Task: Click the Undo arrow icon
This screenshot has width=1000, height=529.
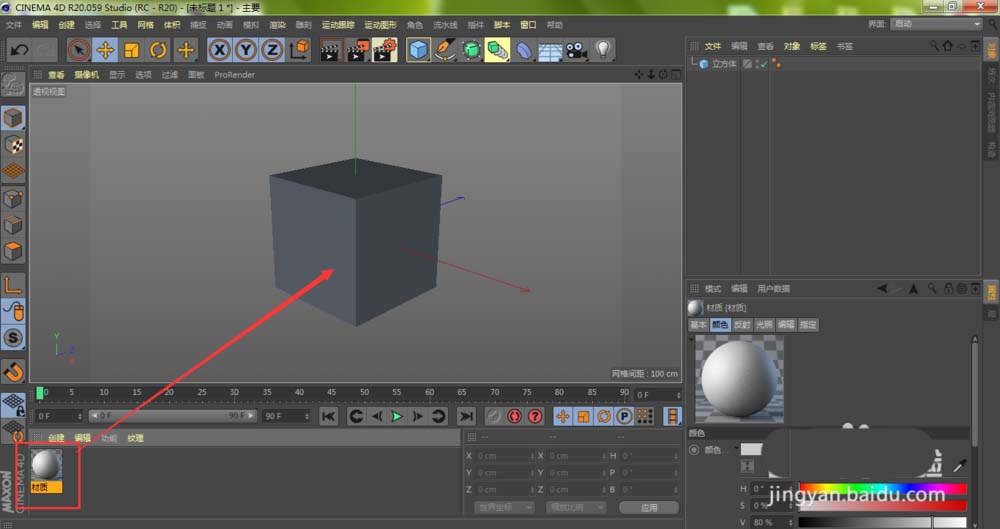Action: [x=19, y=49]
